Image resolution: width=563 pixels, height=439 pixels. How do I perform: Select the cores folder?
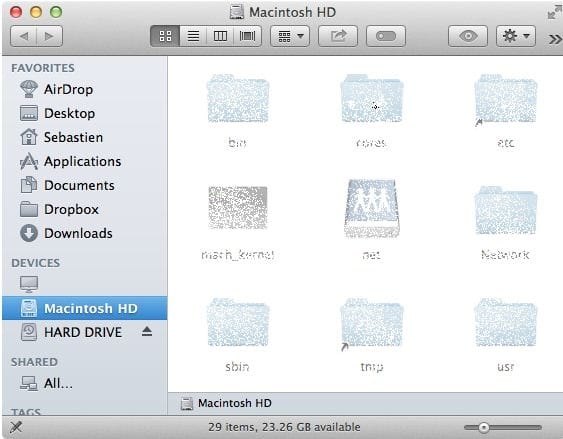[372, 99]
